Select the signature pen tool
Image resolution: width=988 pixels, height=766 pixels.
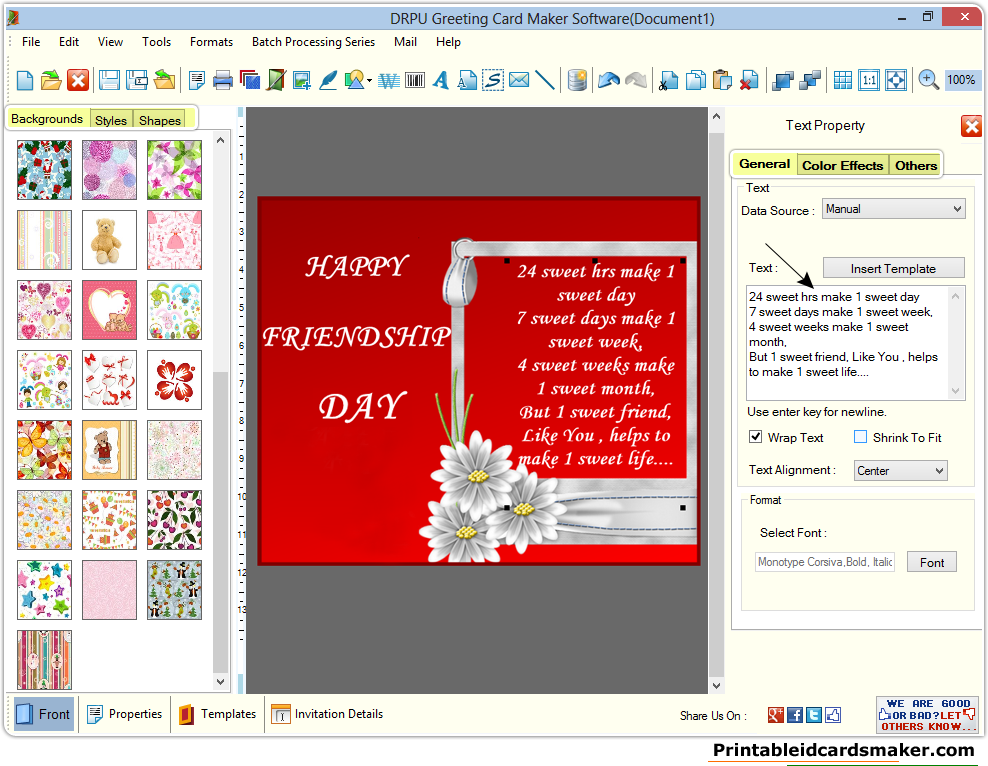click(x=328, y=80)
